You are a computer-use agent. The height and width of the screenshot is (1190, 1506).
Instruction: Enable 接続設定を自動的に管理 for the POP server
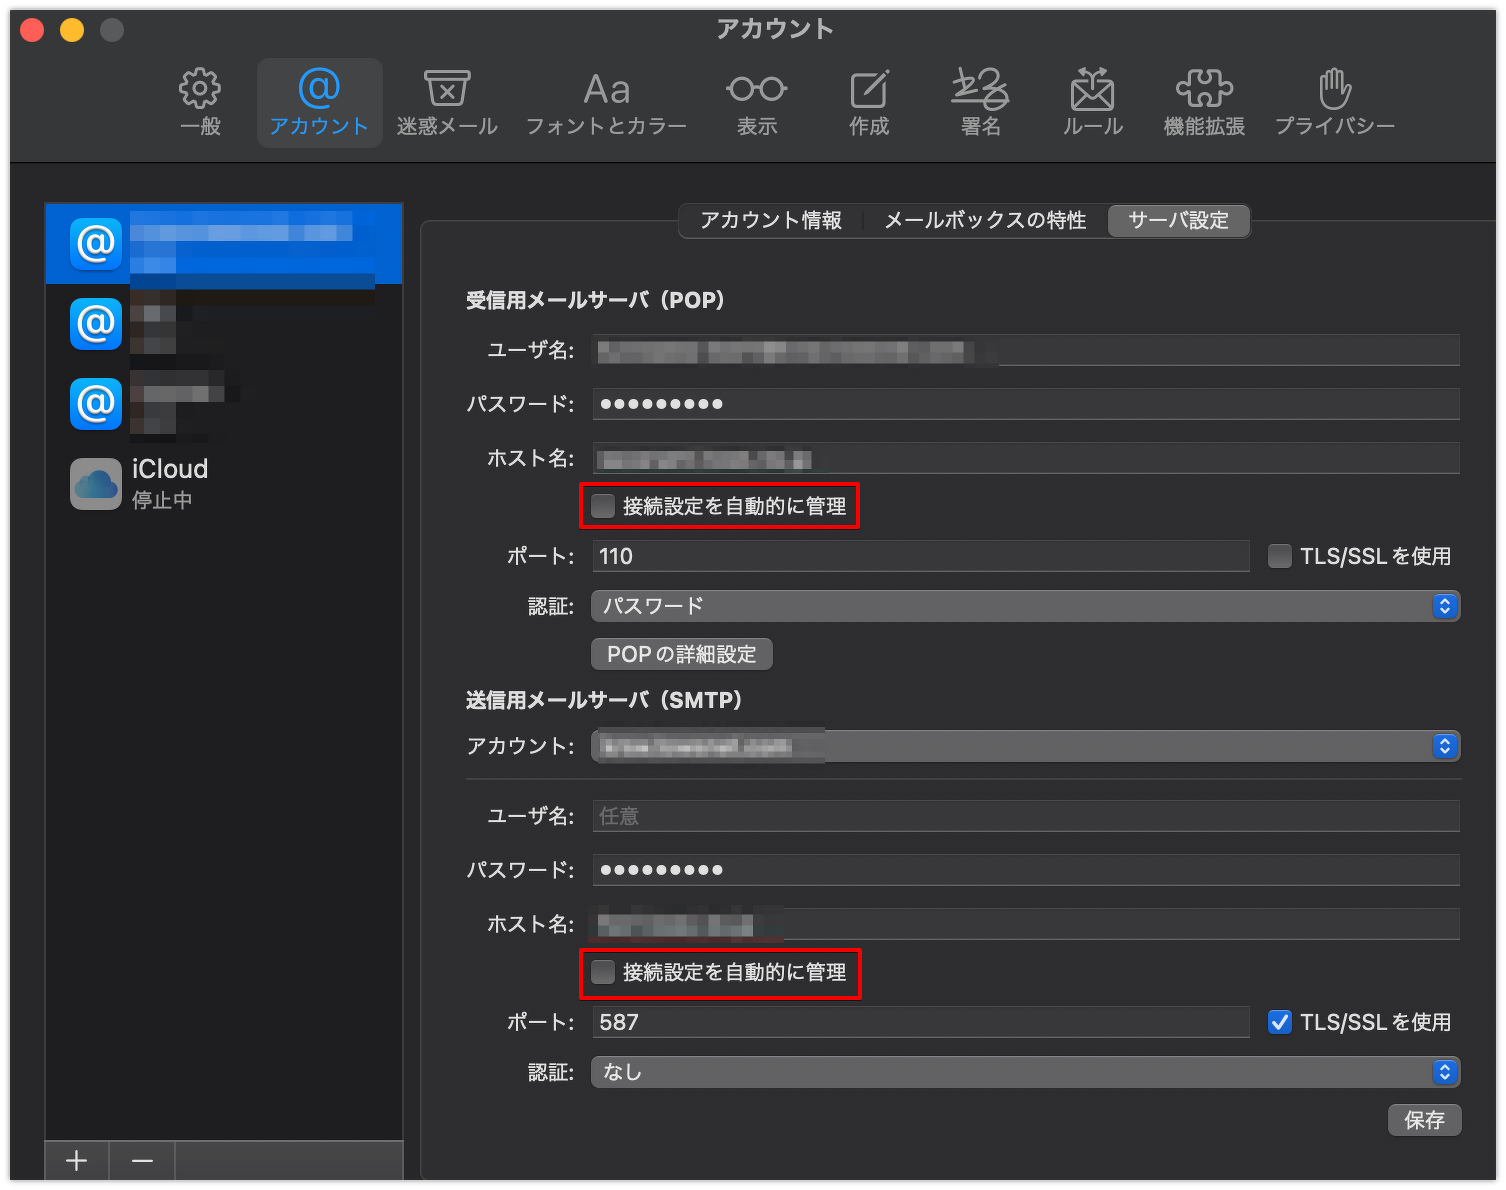pos(603,506)
